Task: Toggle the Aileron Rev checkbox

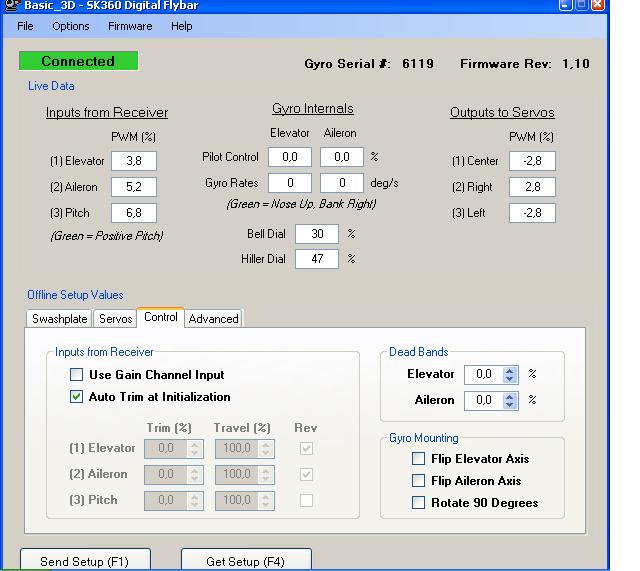Action: click(306, 474)
